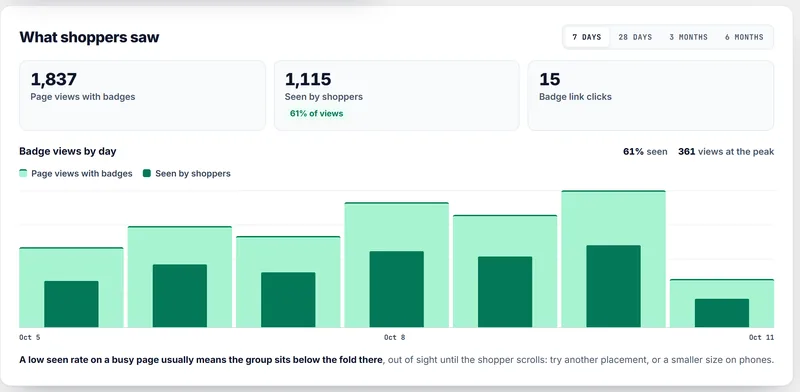Select the 7 DAYS range tab
Image resolution: width=800 pixels, height=392 pixels.
pyautogui.click(x=587, y=37)
